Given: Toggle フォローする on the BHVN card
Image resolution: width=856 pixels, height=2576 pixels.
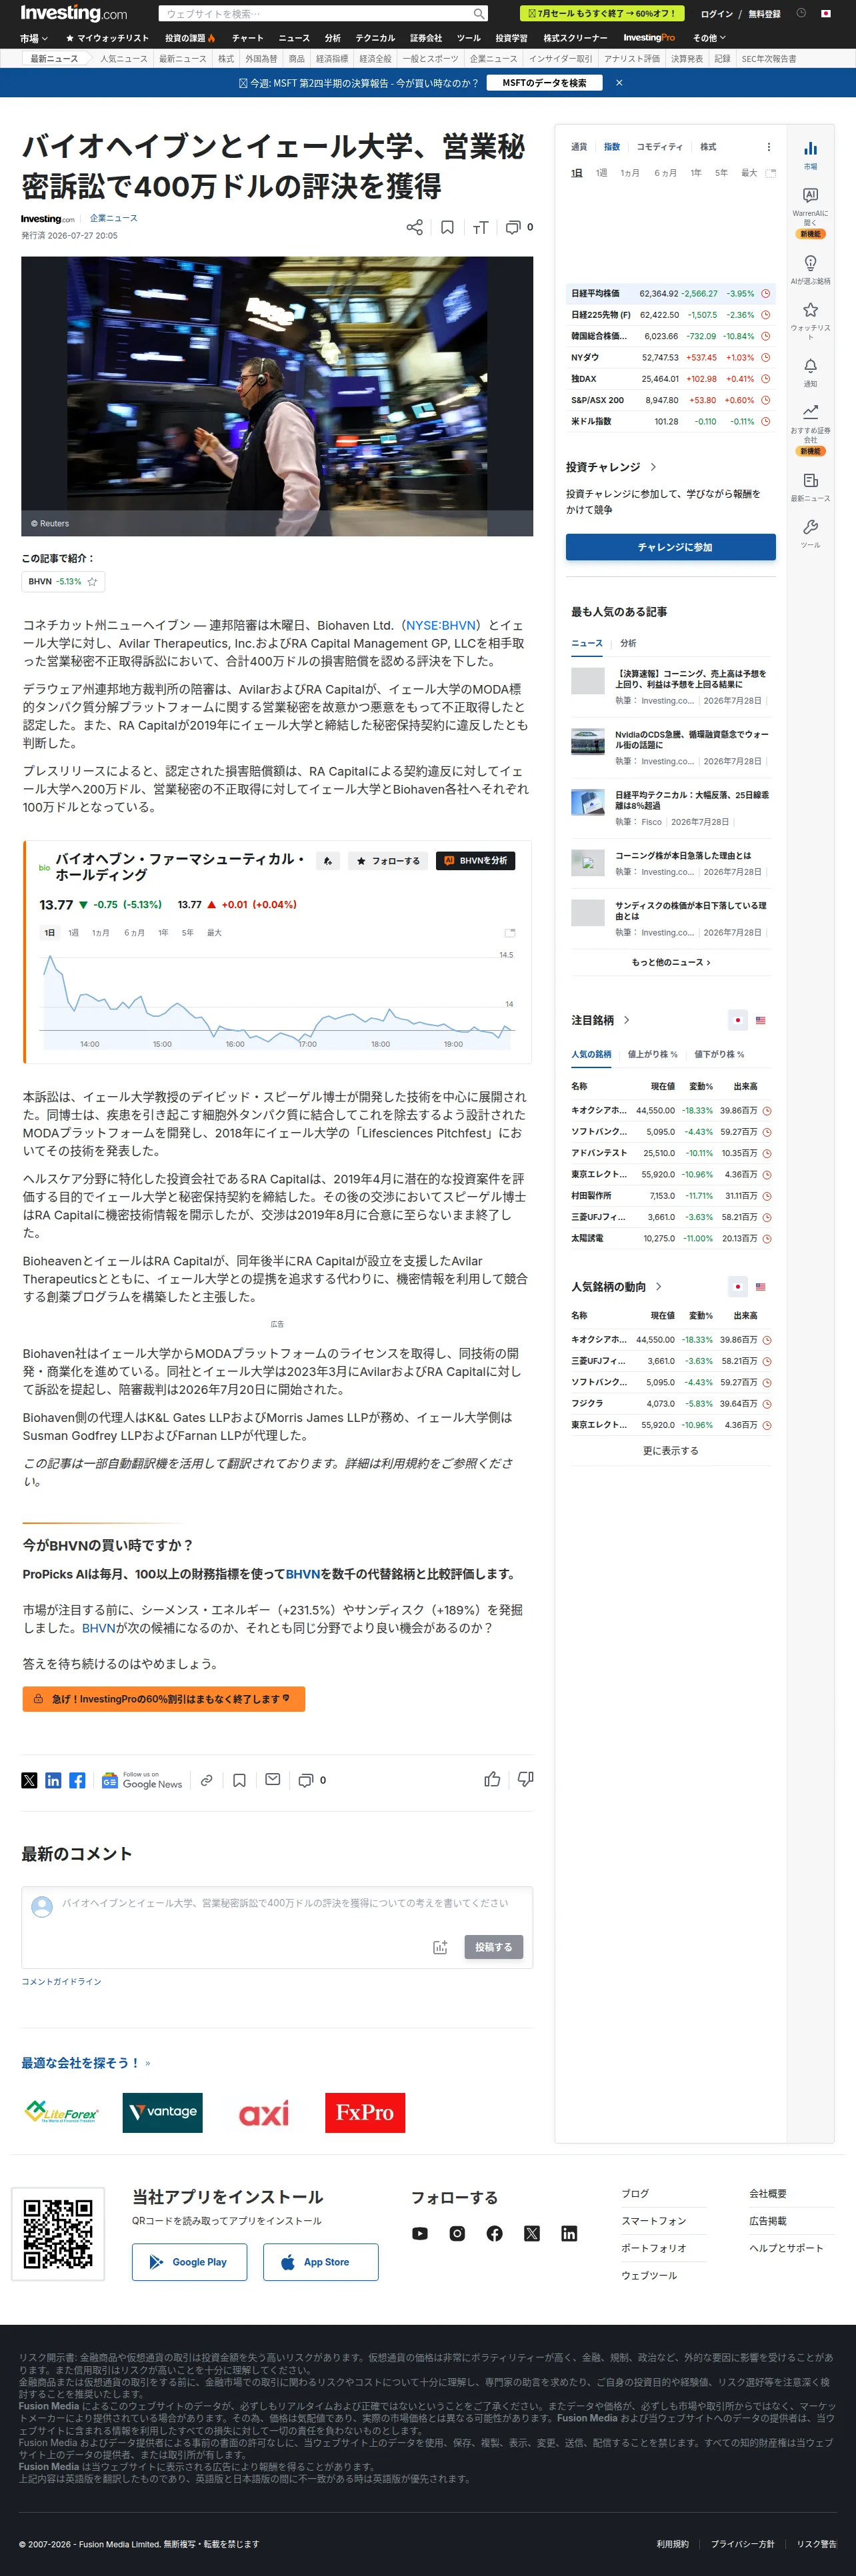Looking at the screenshot, I should [388, 861].
